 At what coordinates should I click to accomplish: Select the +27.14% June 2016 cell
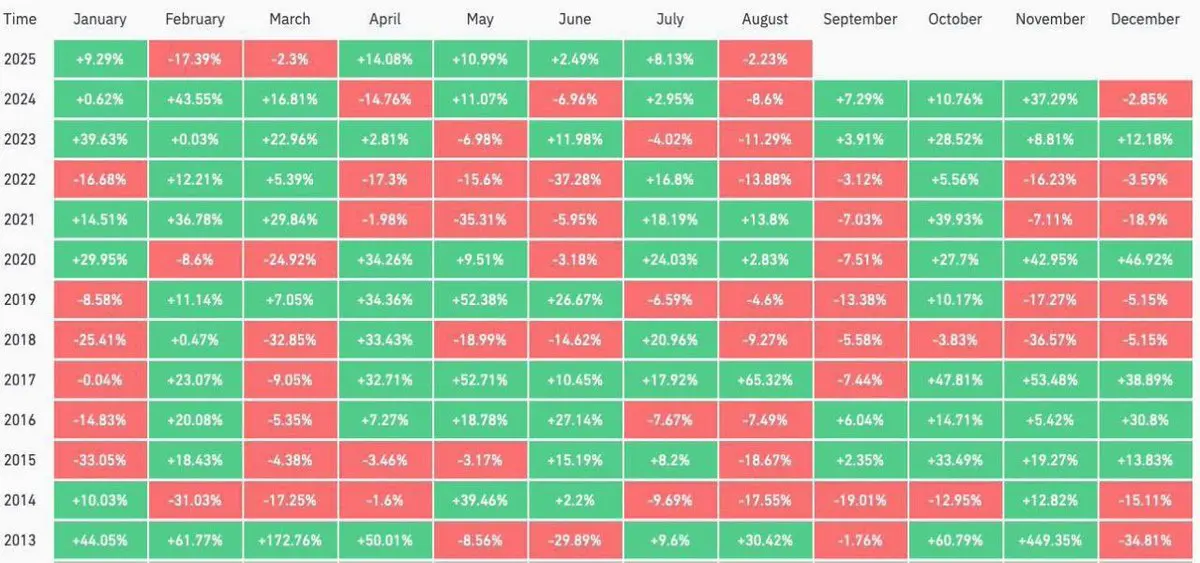click(x=574, y=420)
